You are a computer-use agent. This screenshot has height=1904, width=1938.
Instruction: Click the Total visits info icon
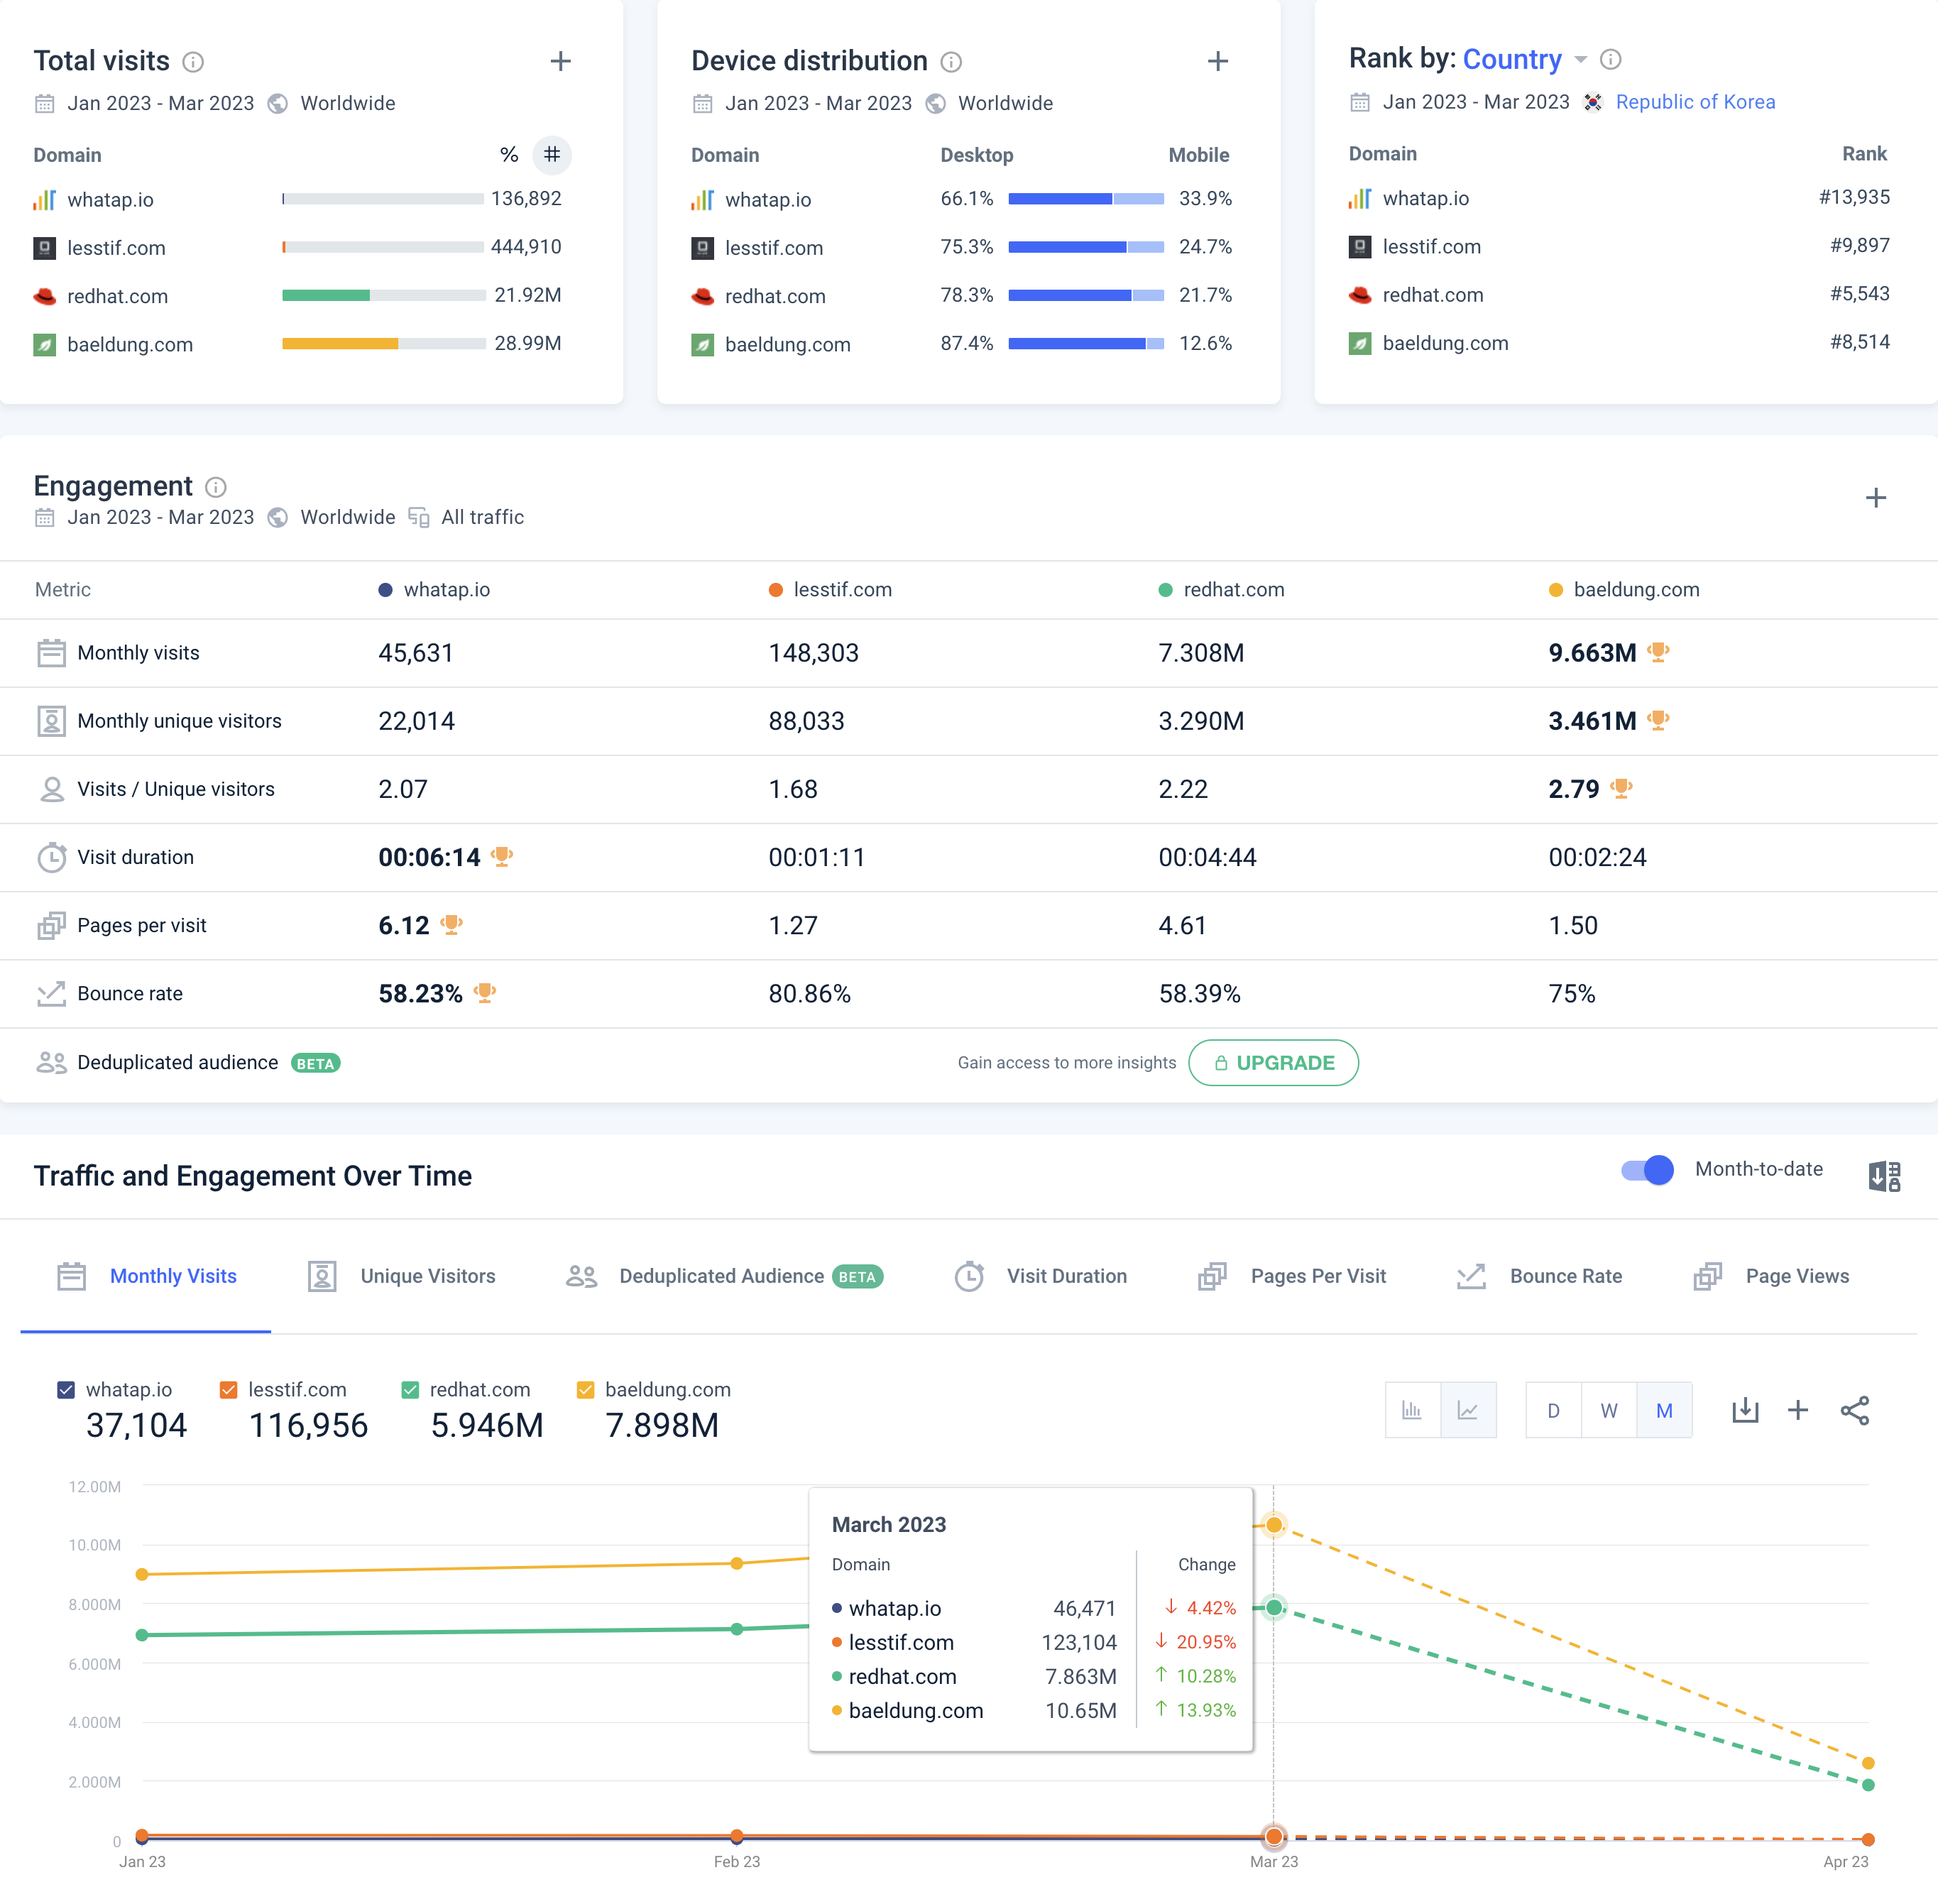coord(193,62)
